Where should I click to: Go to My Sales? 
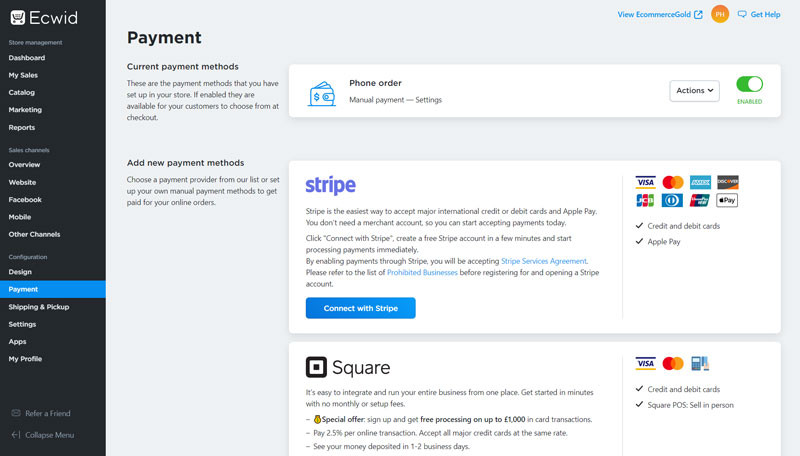click(23, 75)
